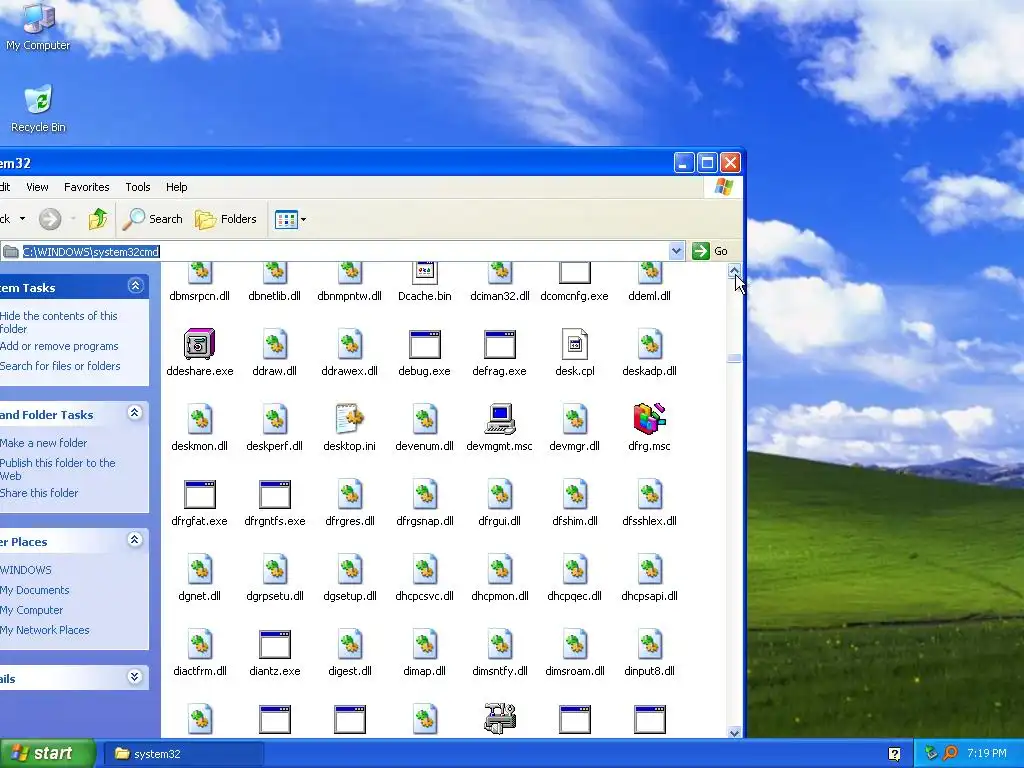Collapse File and Folder Tasks panel
The image size is (1024, 768).
point(135,413)
